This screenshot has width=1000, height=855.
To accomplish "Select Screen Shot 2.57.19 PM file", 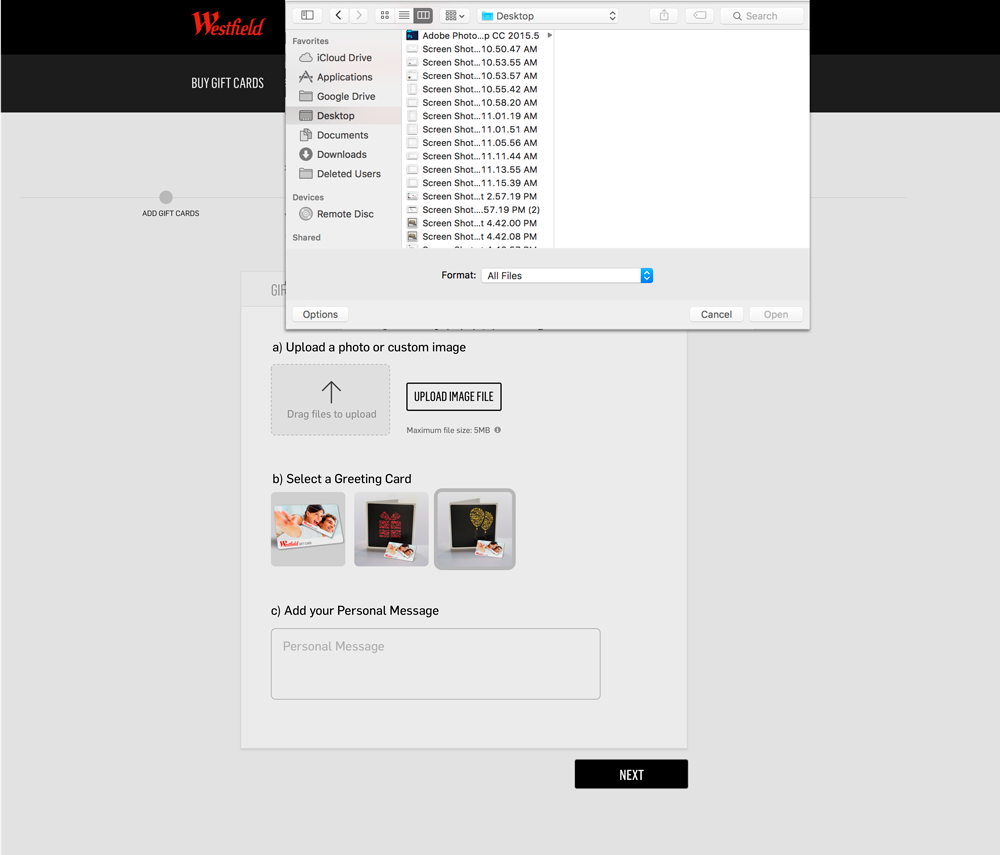I will tap(479, 196).
